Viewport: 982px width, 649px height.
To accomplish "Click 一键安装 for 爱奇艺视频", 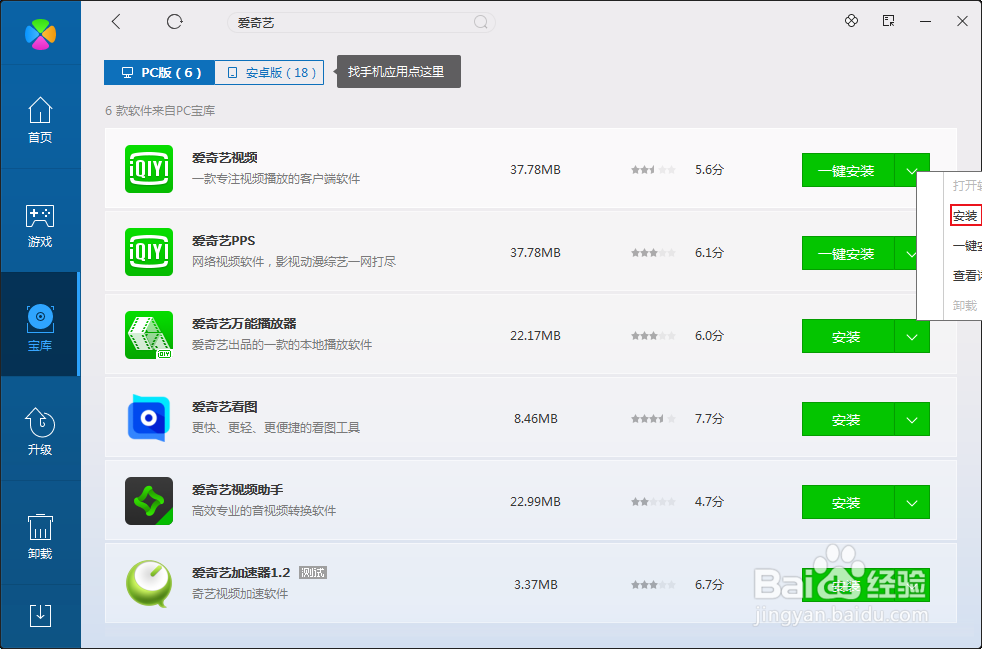I will (848, 170).
